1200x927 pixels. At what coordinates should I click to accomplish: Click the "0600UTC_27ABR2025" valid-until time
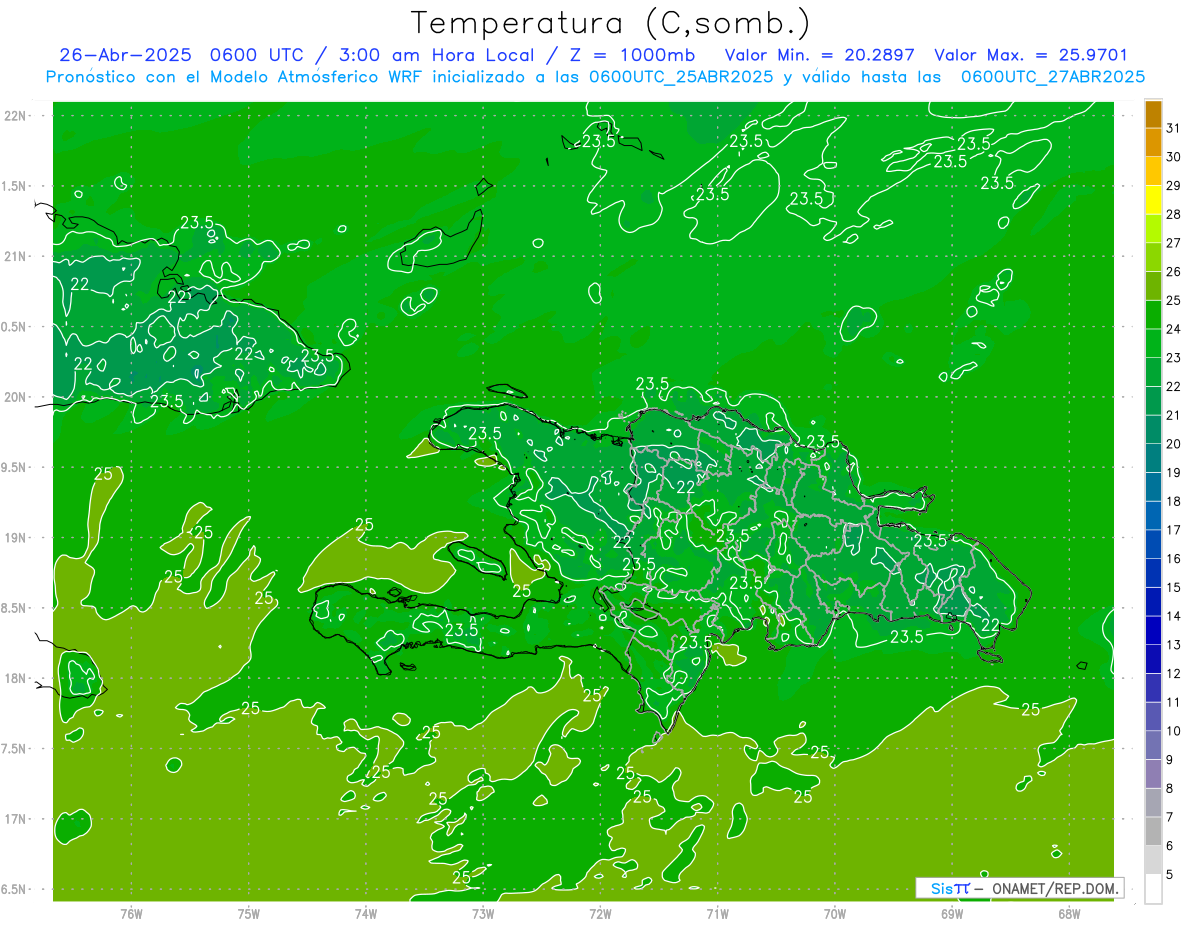(x=1053, y=77)
